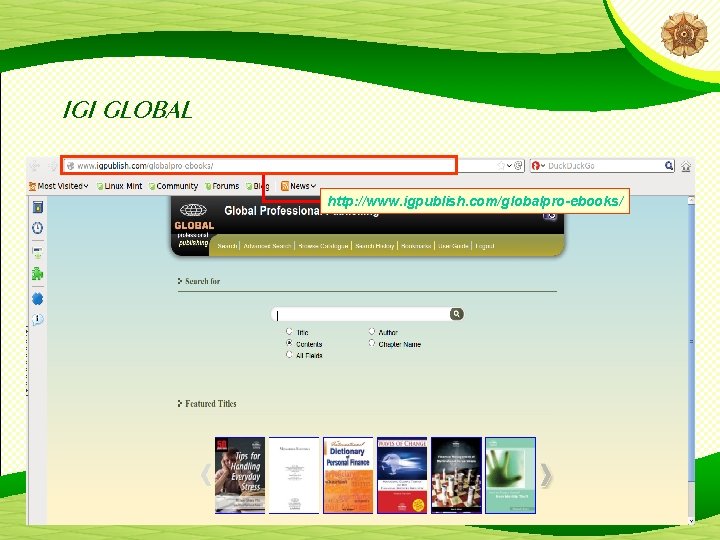
Task: Open the green puzzle add-ons sidebar icon
Action: 38,274
